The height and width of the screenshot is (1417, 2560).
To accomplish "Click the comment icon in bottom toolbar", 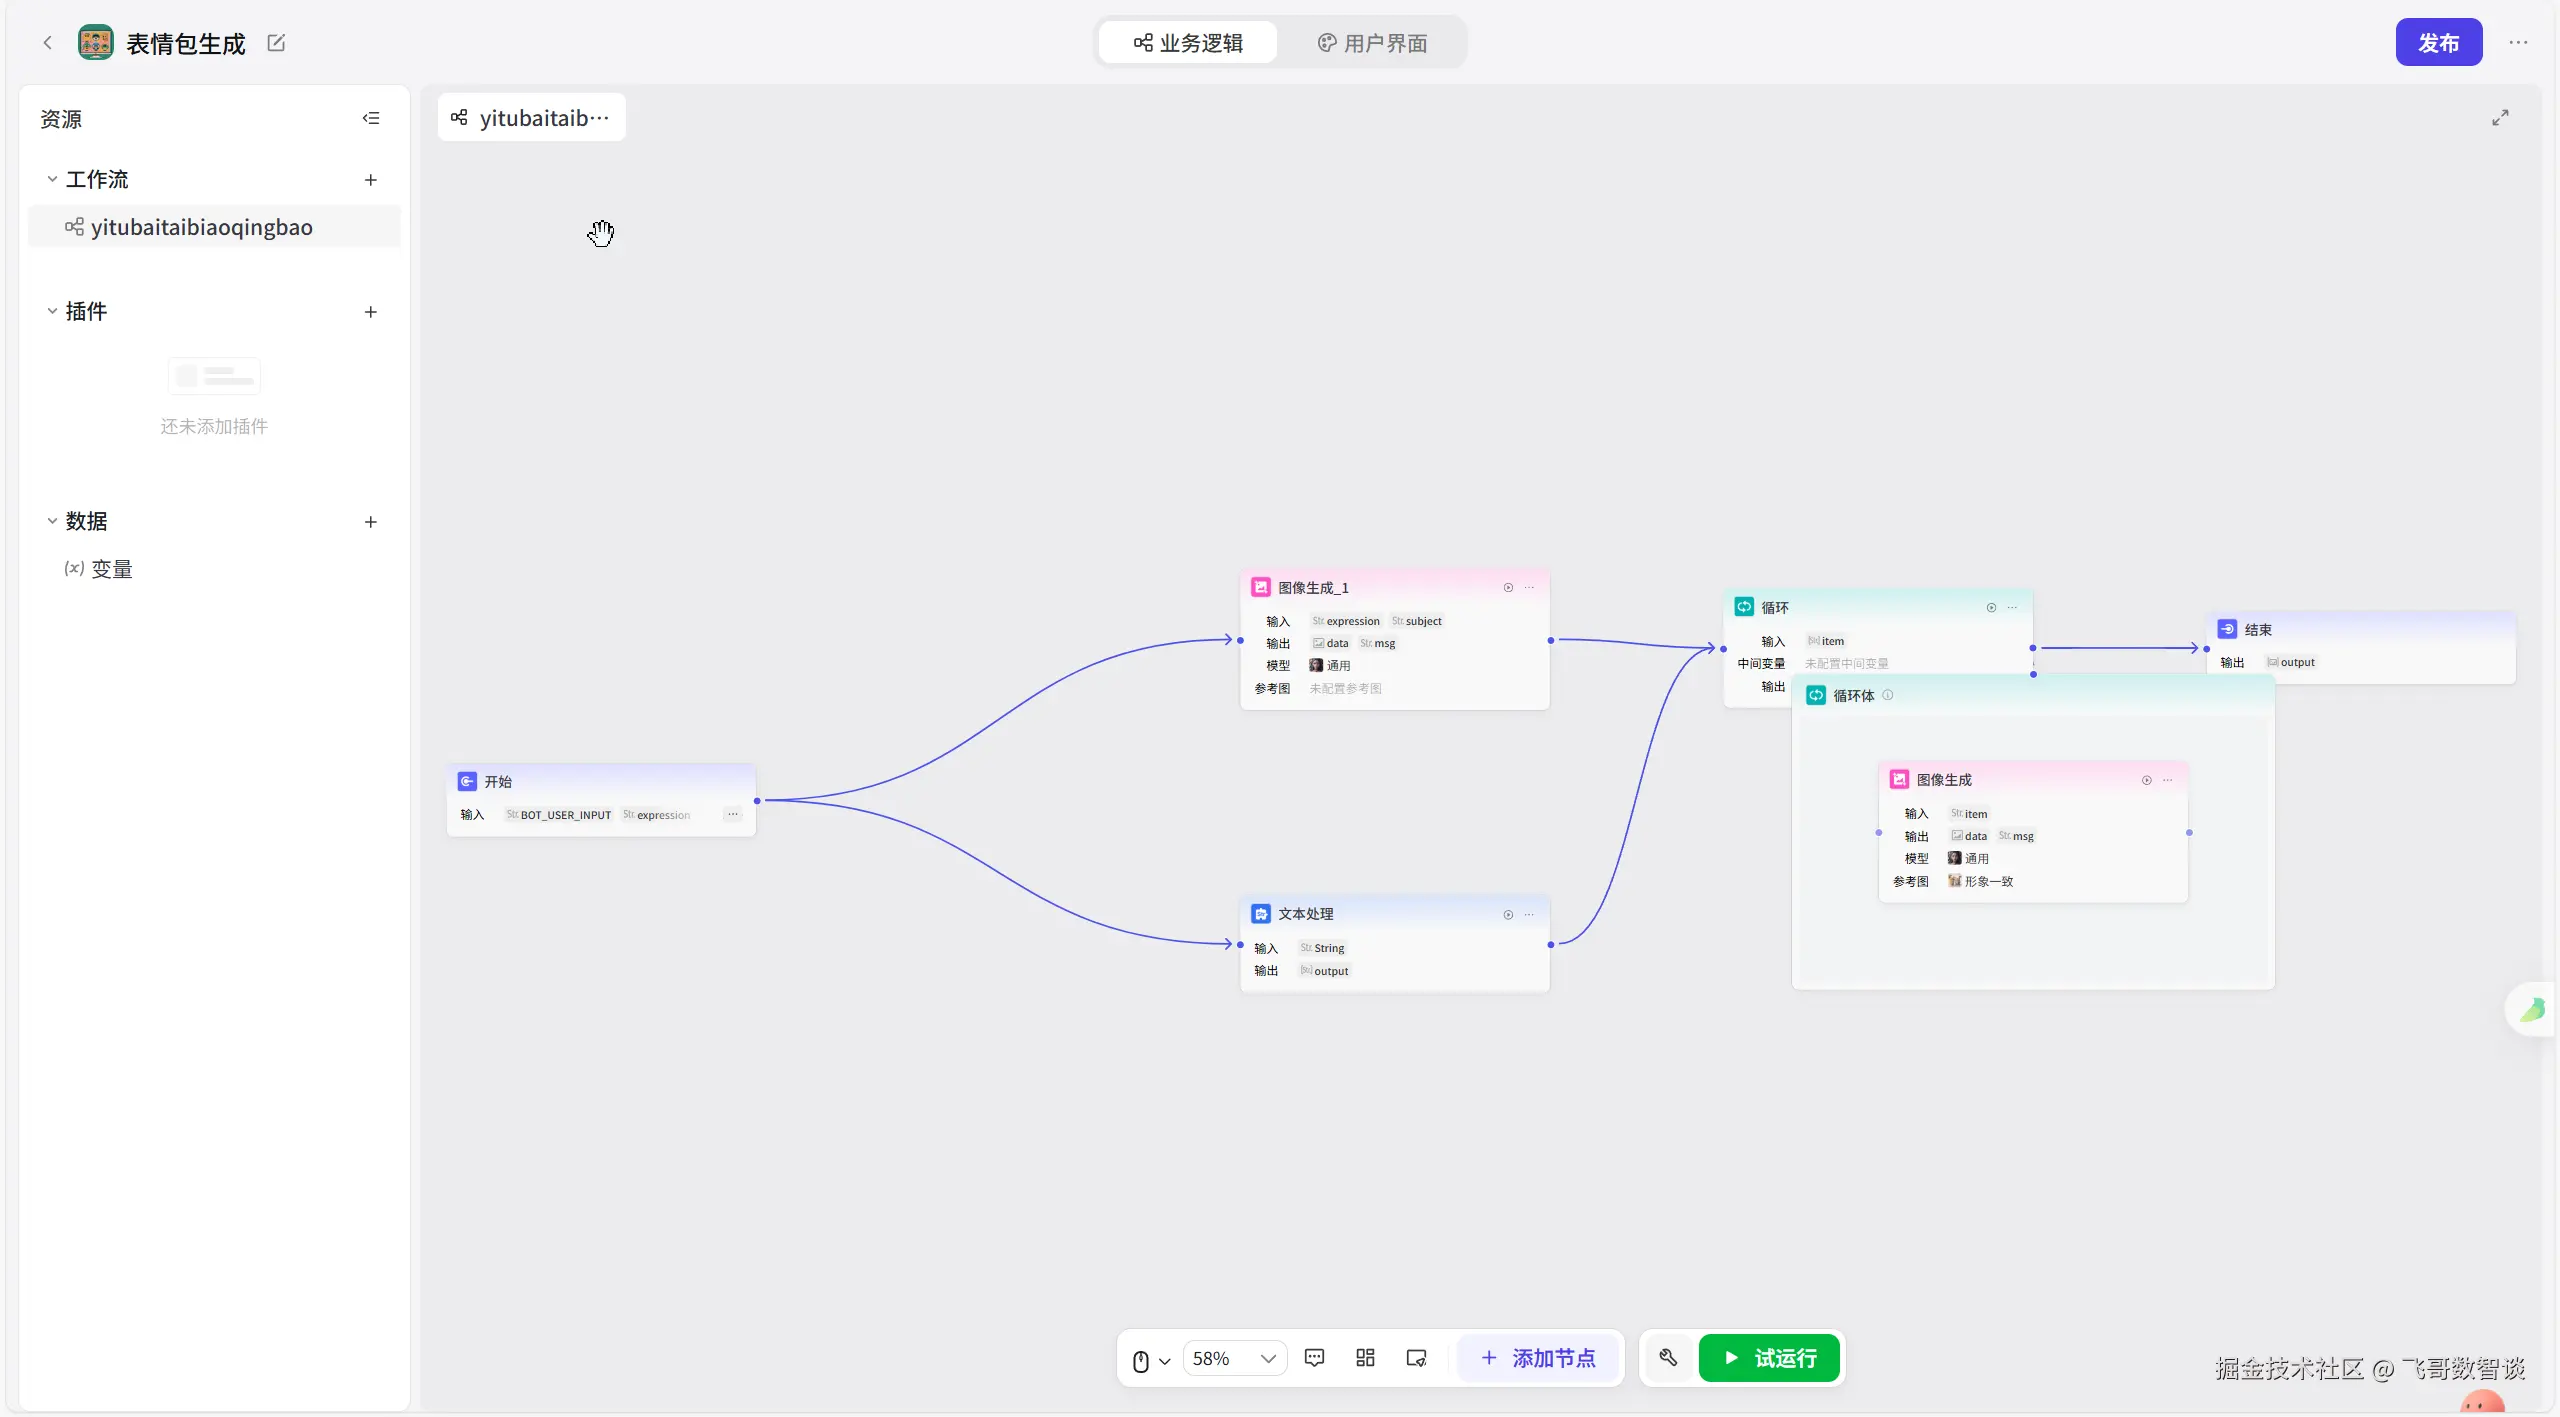I will point(1314,1358).
